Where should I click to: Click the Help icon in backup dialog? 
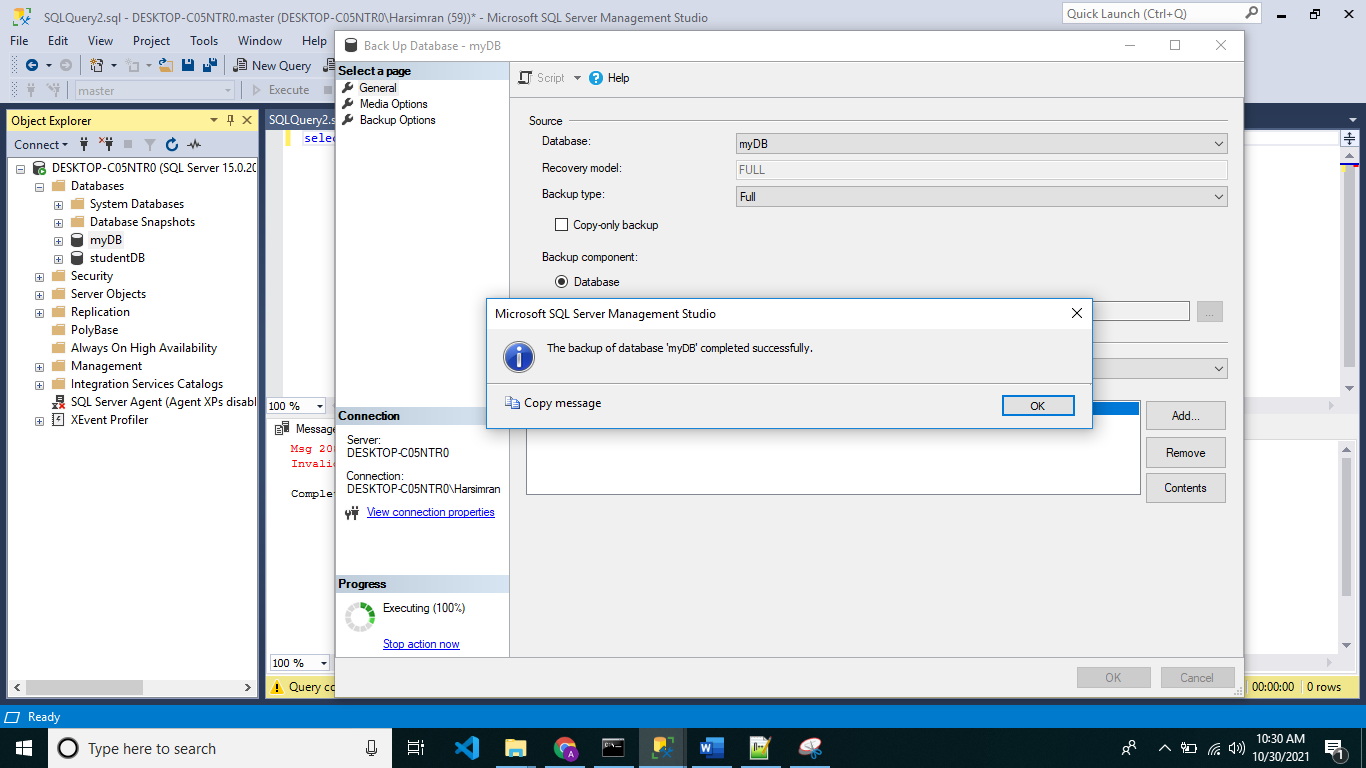596,78
